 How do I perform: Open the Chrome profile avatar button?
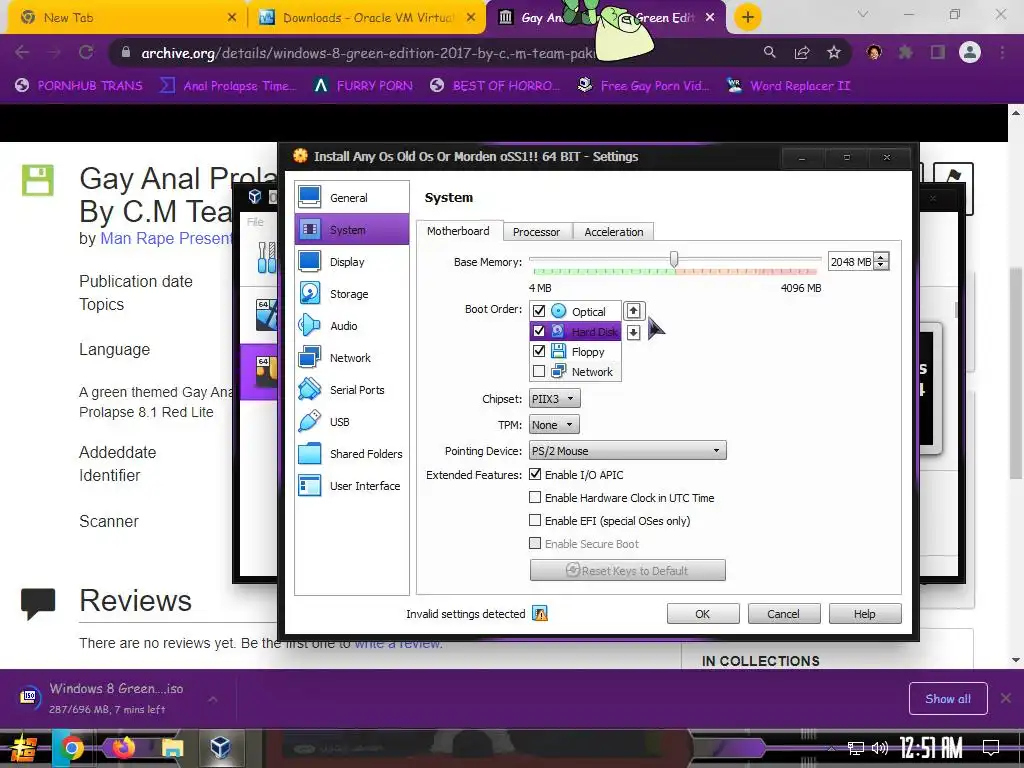tap(970, 52)
